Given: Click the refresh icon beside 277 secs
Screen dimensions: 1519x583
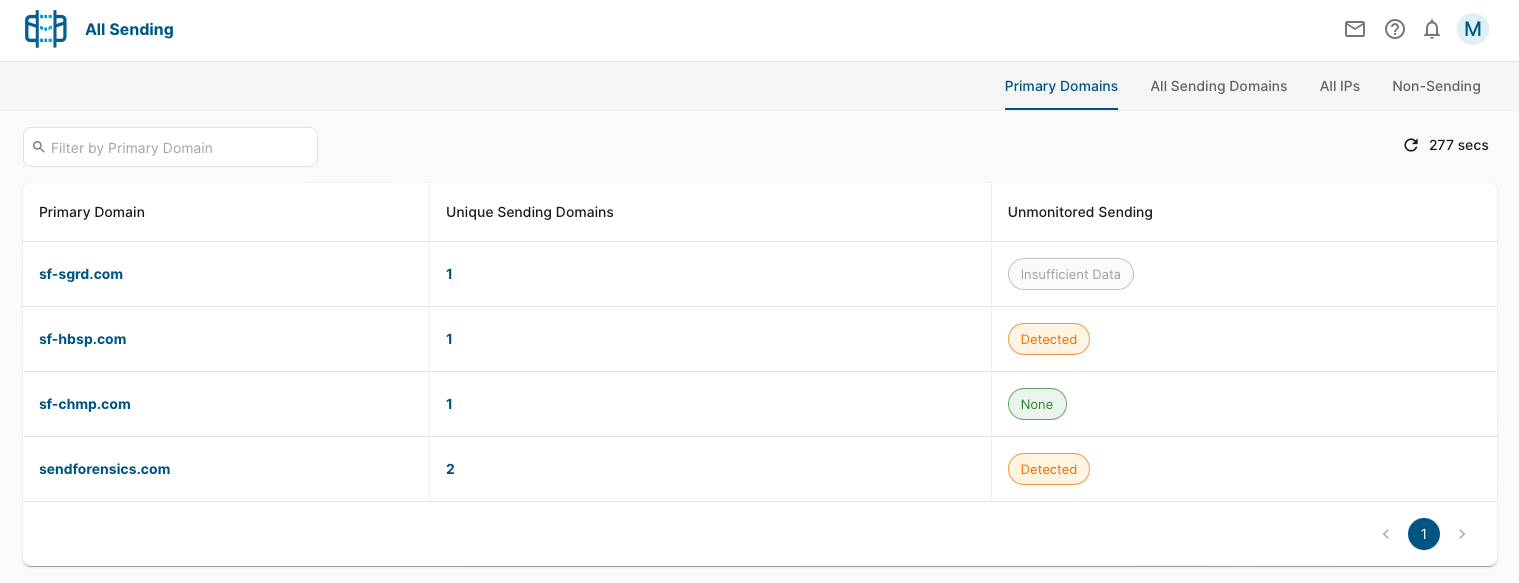Looking at the screenshot, I should [x=1411, y=145].
